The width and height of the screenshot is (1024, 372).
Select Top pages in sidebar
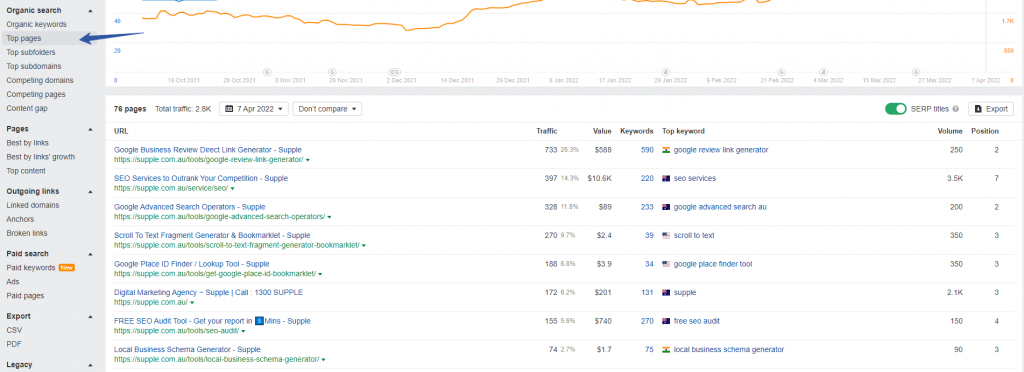pos(24,39)
